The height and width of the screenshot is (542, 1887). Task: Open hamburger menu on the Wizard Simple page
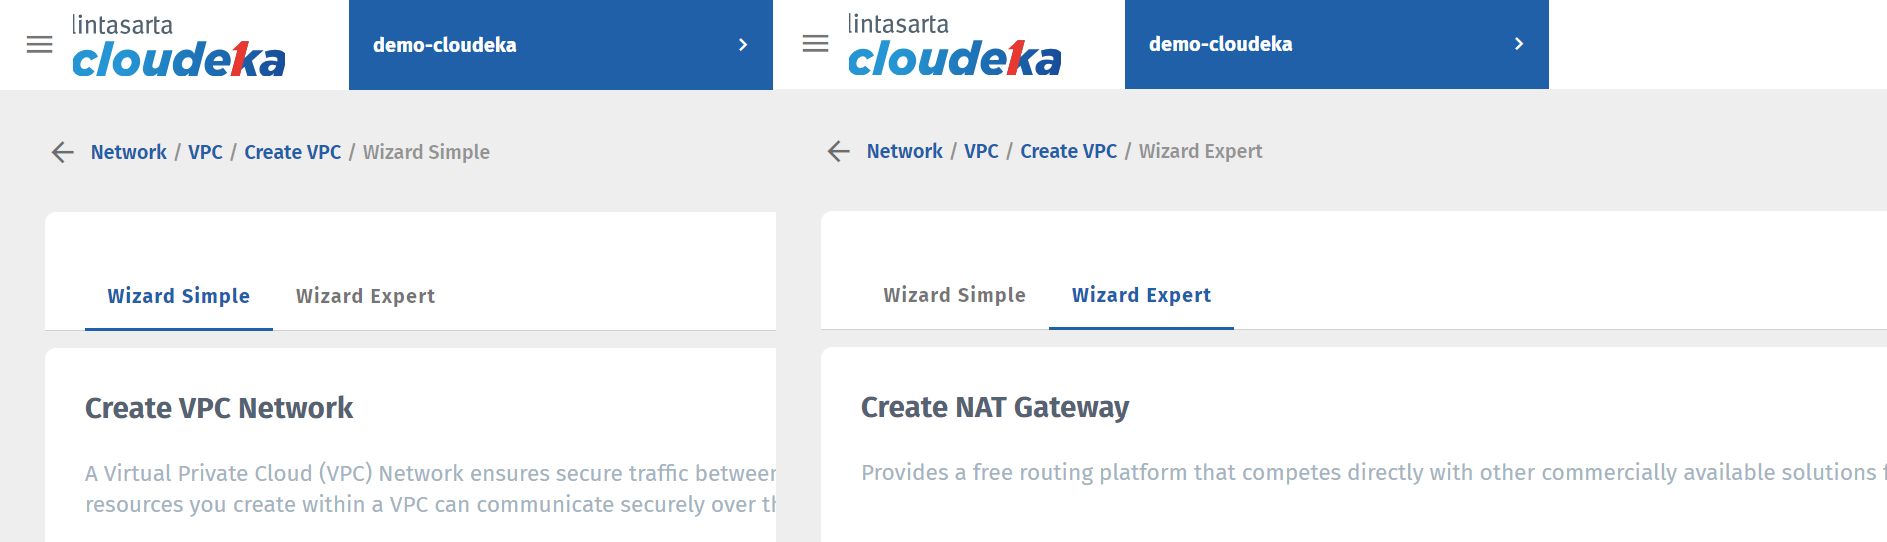tap(39, 45)
